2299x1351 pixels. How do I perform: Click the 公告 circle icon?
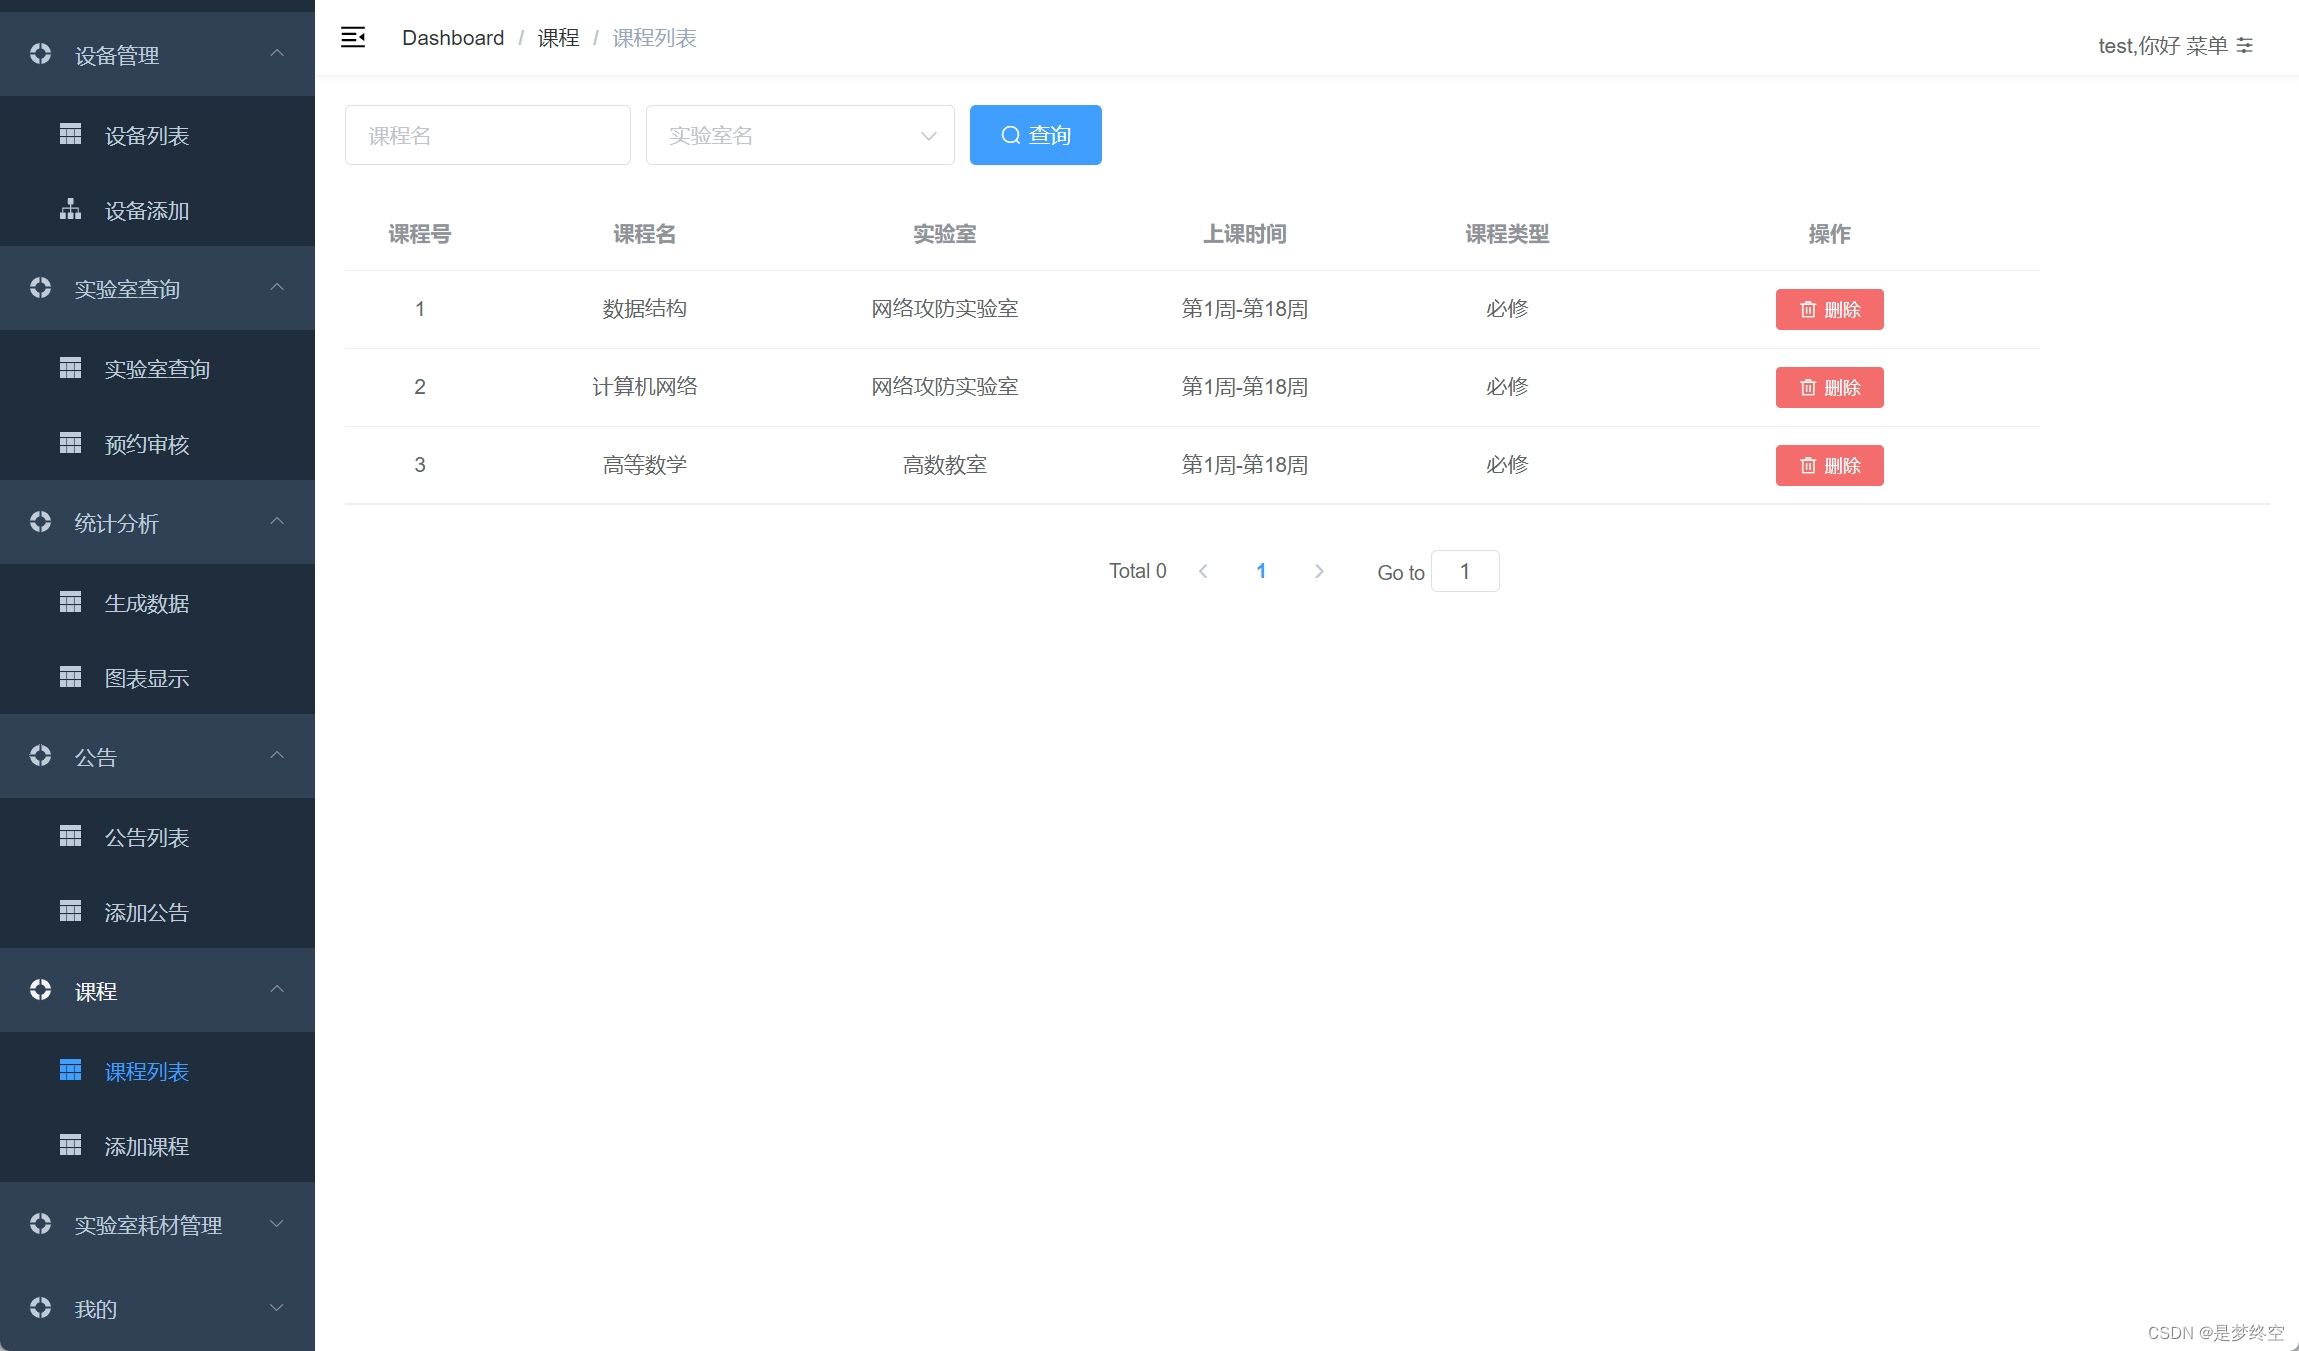[40, 756]
